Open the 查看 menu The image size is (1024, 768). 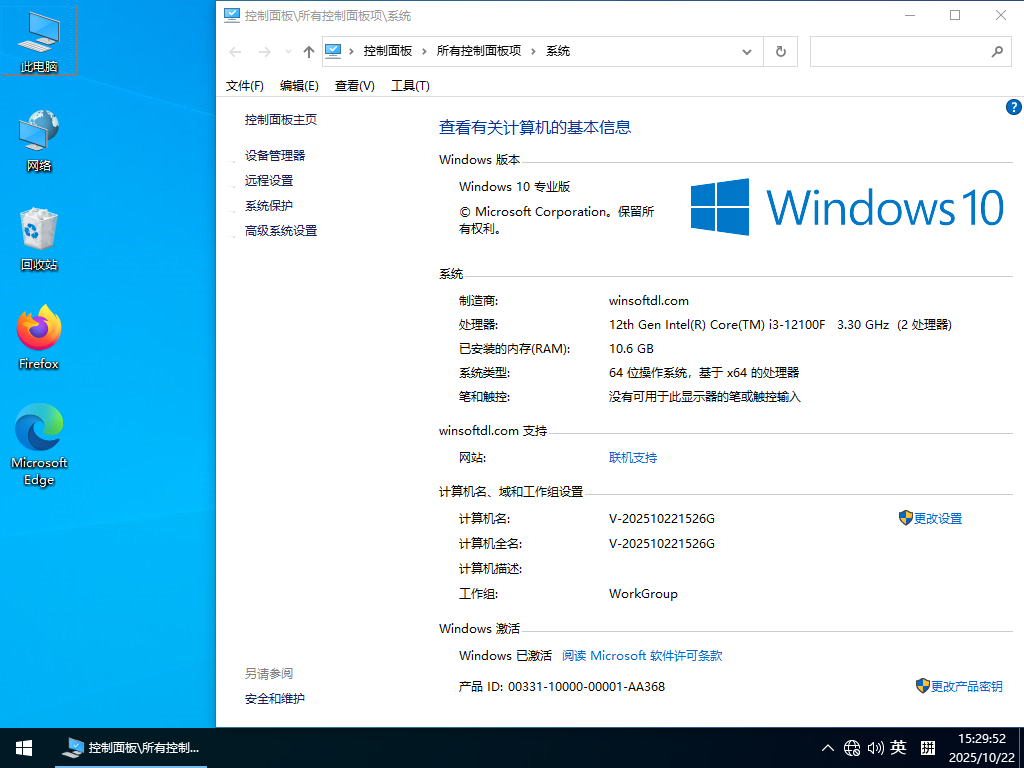point(354,85)
